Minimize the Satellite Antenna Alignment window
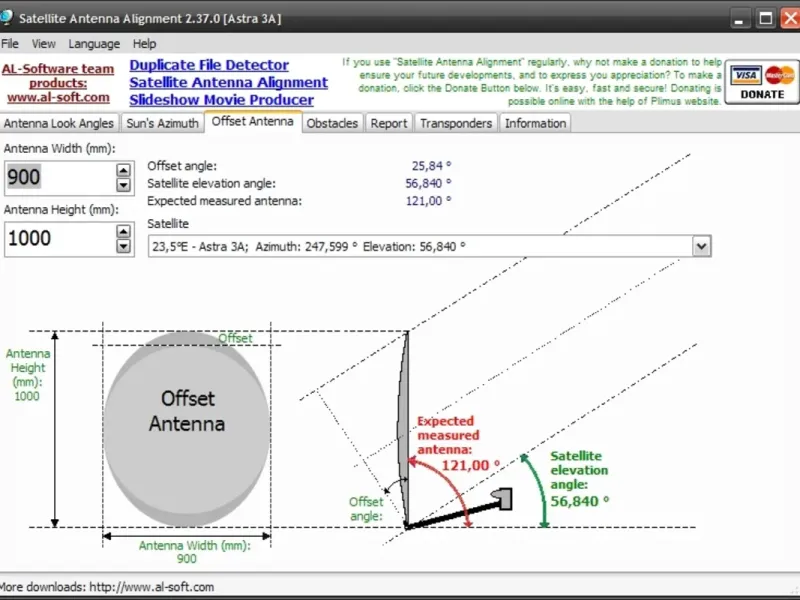Viewport: 800px width, 600px height. 739,19
